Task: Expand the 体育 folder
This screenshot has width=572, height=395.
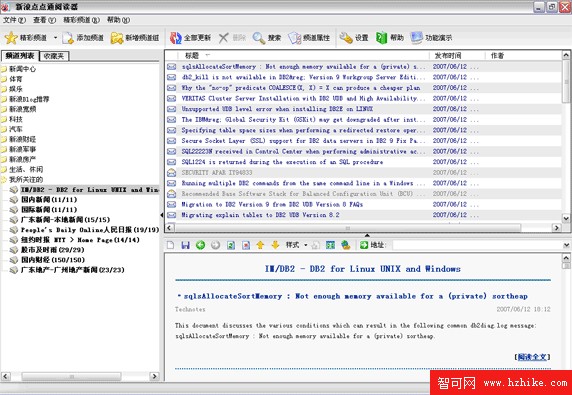Action: coord(4,79)
